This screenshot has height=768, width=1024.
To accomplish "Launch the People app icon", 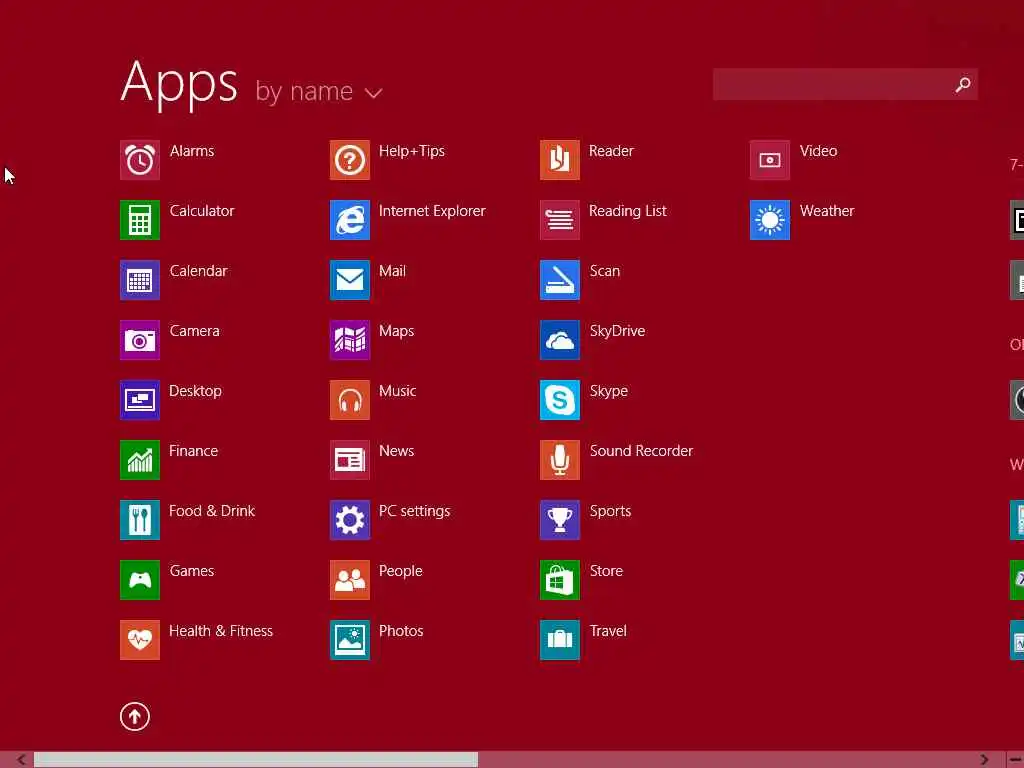I will click(350, 580).
